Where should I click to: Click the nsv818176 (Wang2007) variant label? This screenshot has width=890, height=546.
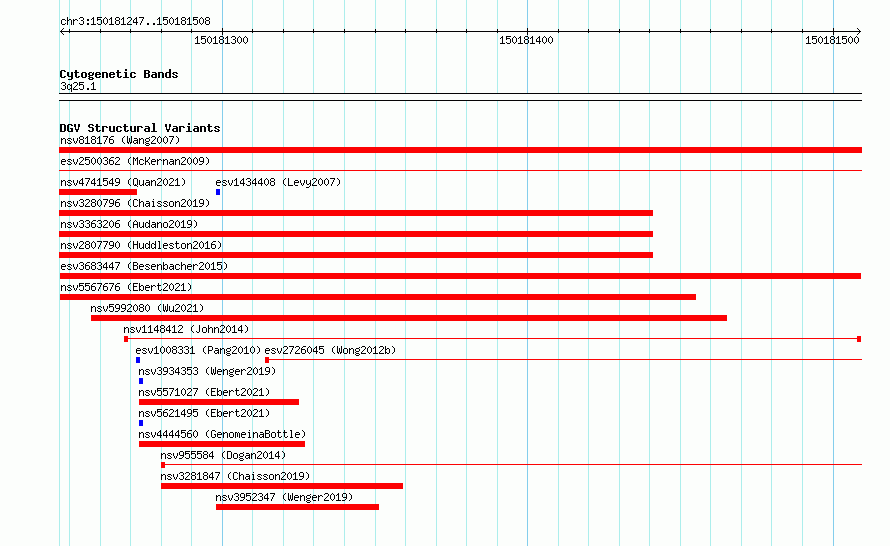(120, 140)
